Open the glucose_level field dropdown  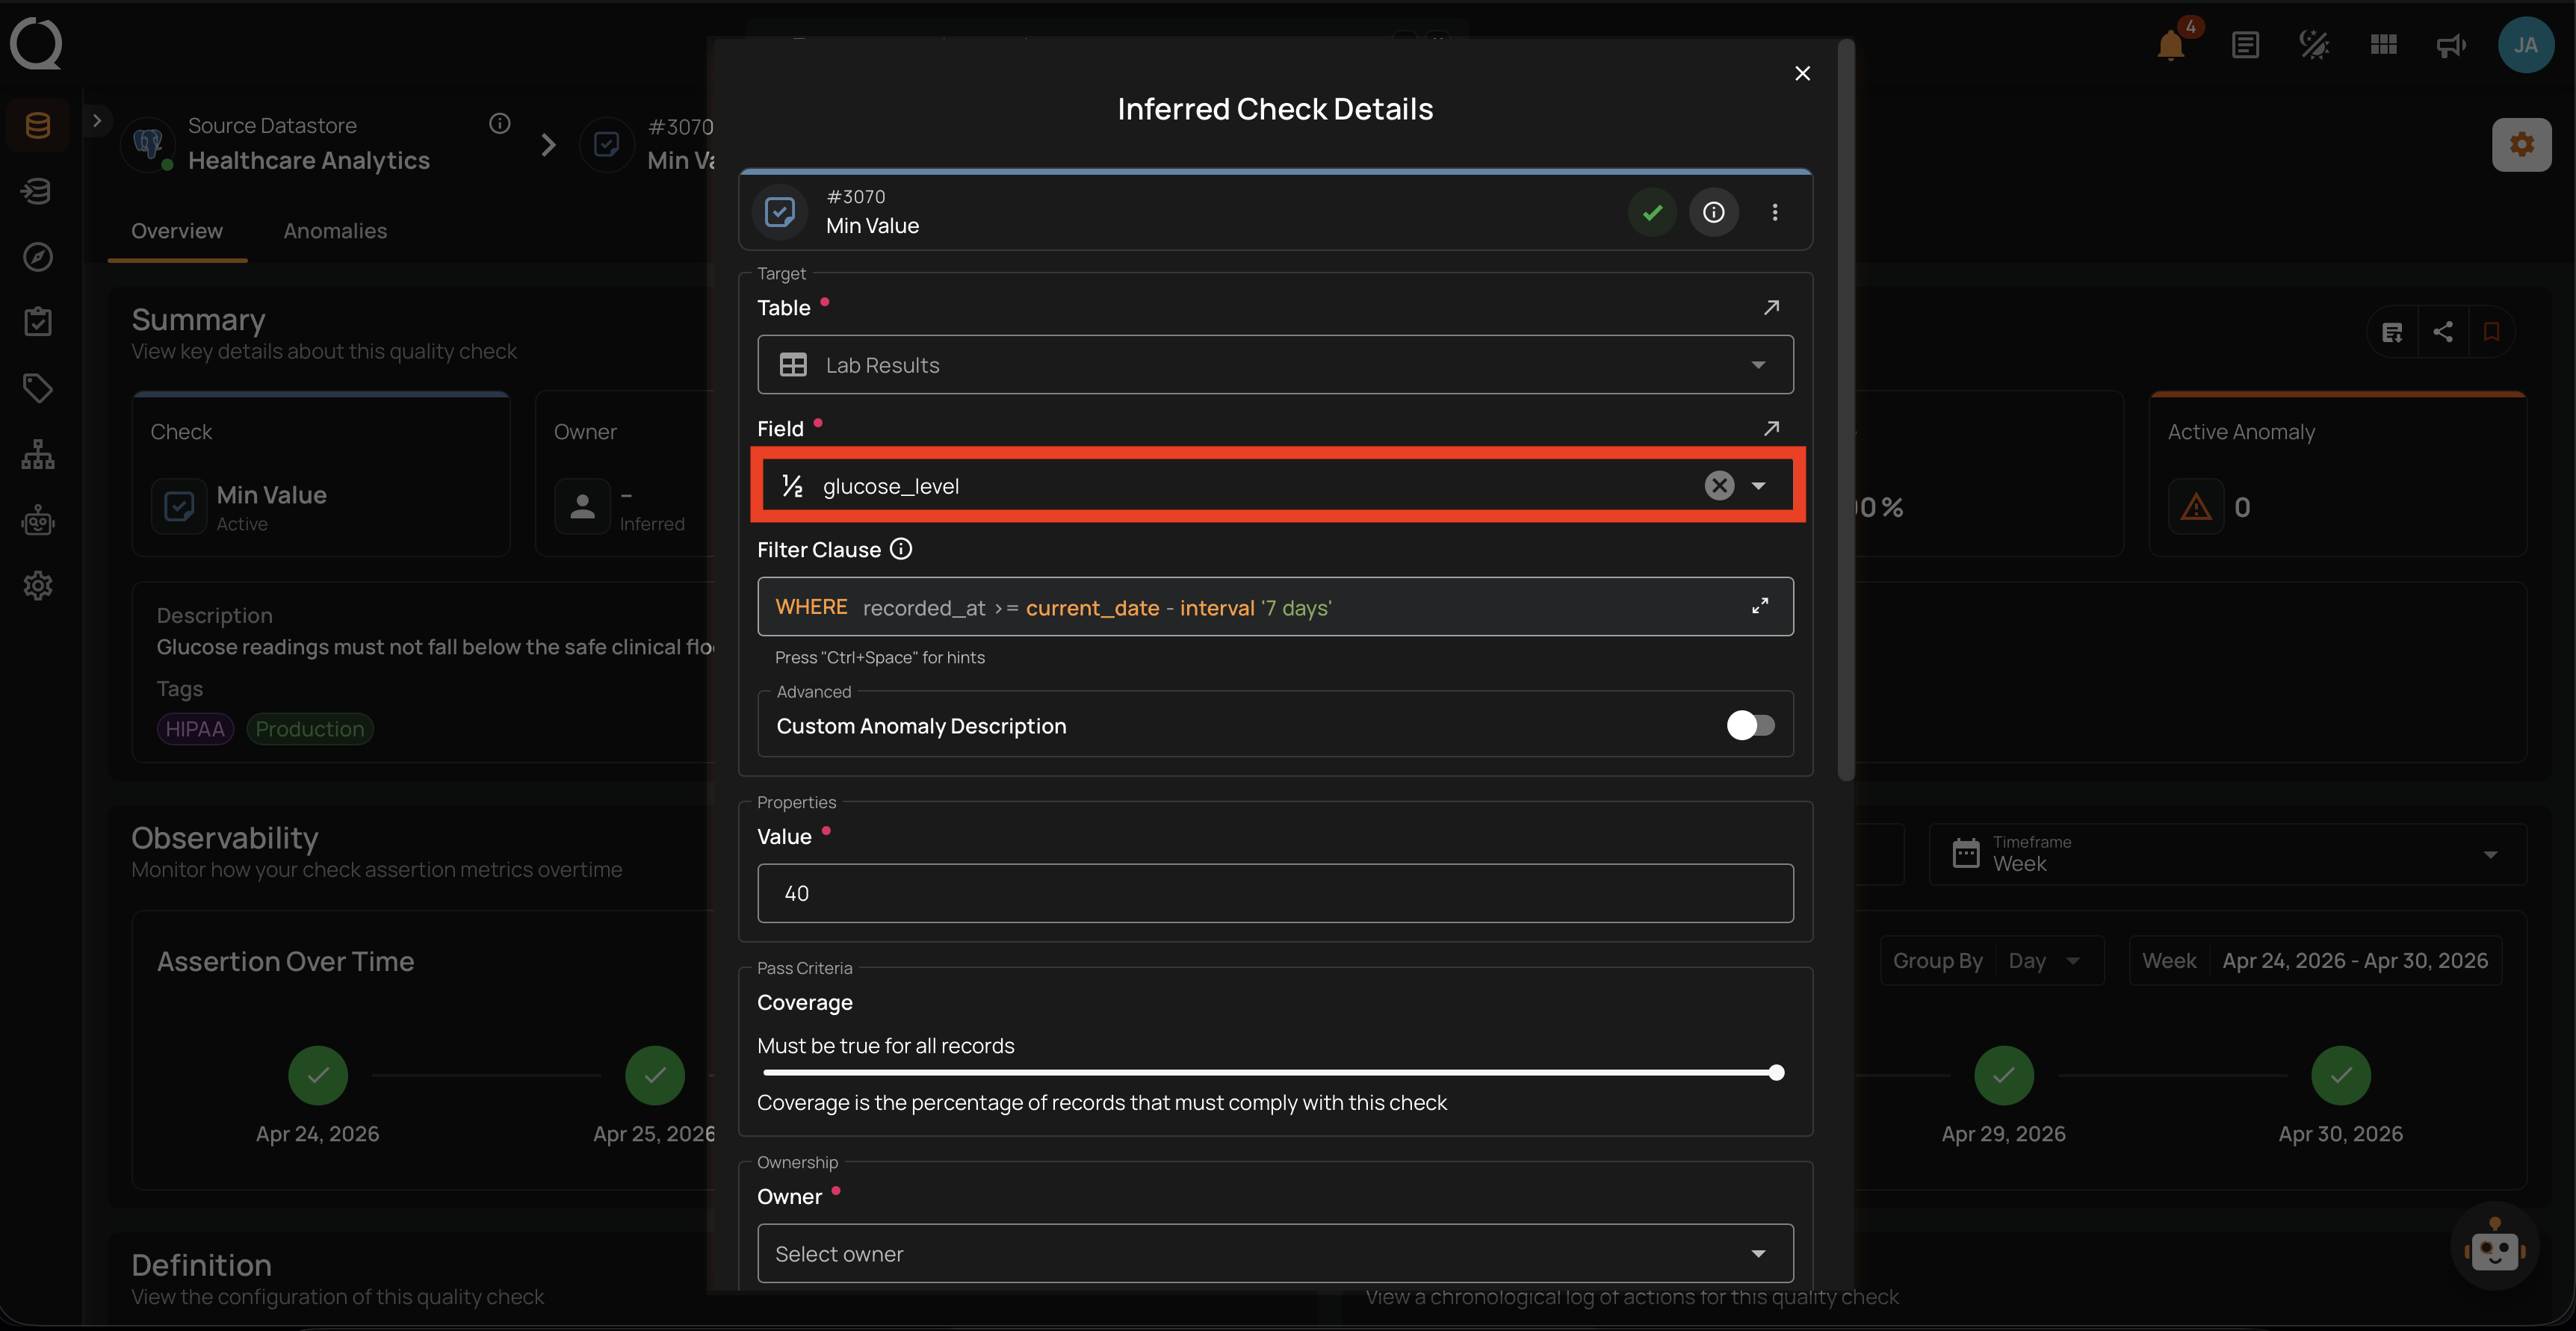pos(1758,486)
